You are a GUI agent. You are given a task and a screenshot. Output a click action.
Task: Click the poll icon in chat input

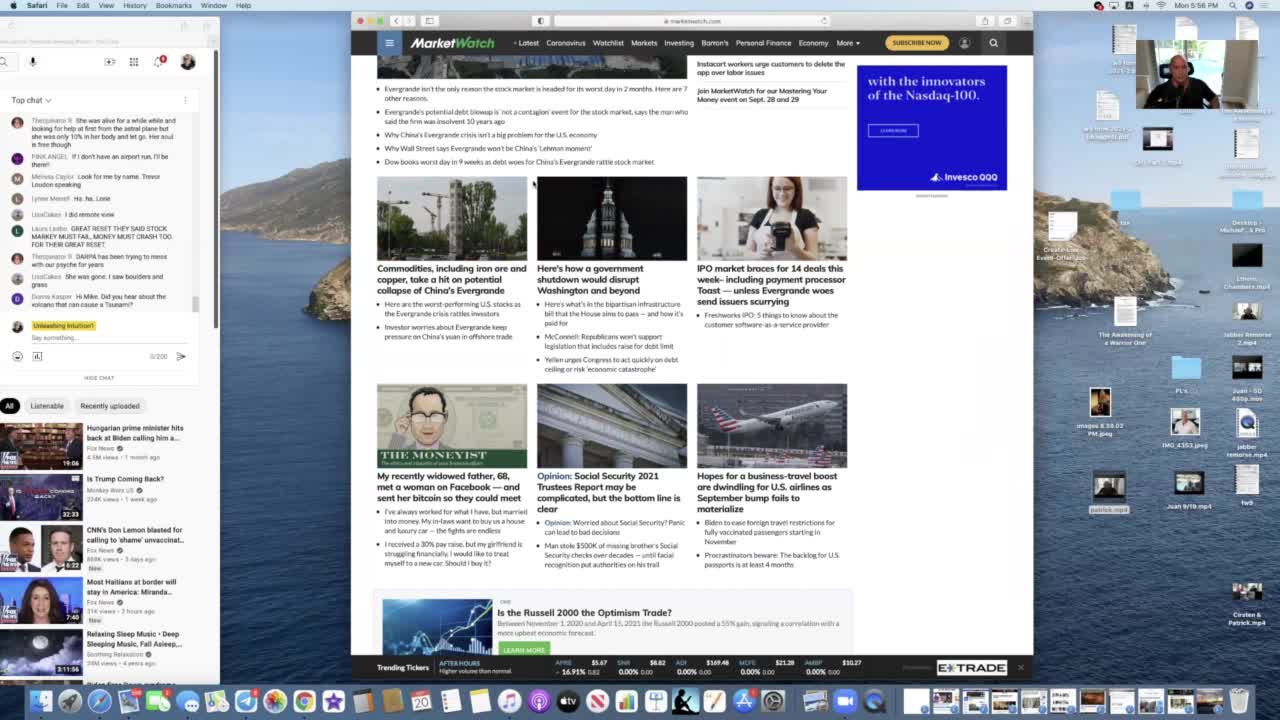(37, 356)
